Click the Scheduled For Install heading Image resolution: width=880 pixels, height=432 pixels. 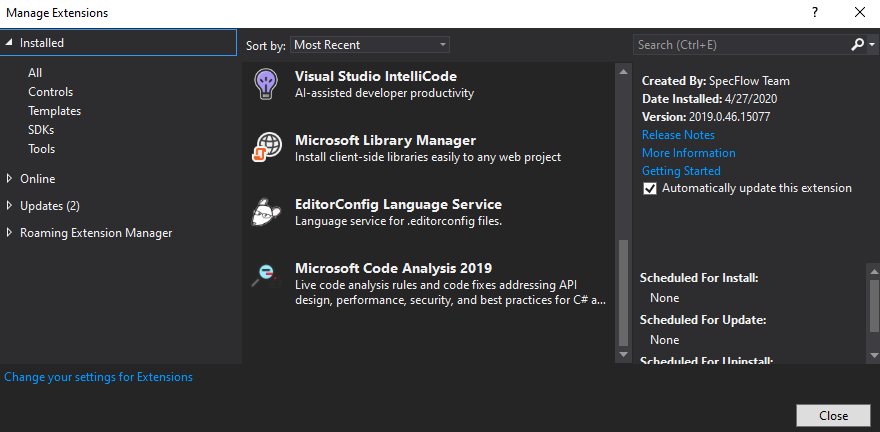click(x=699, y=278)
